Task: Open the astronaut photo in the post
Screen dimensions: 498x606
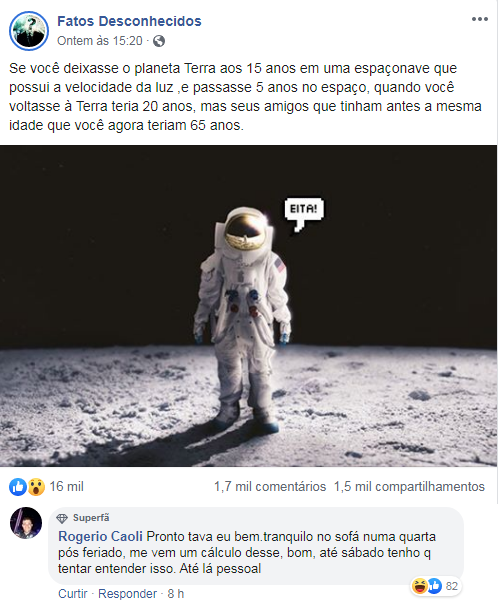Action: click(248, 306)
